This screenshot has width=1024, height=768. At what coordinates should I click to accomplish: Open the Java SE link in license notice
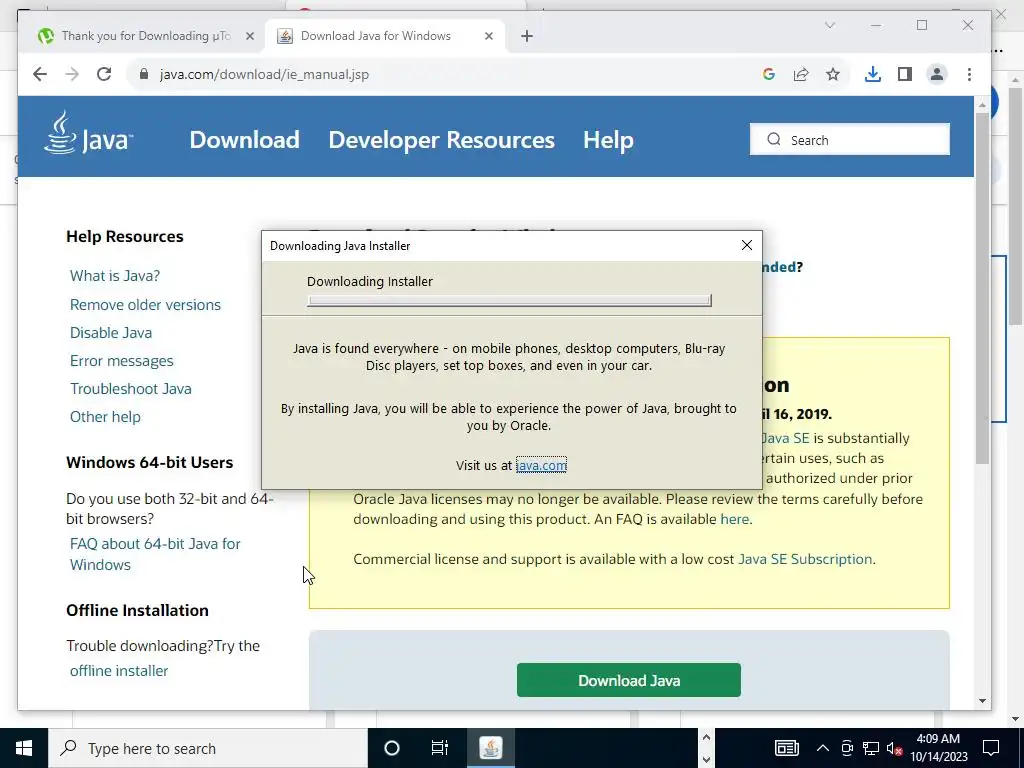point(786,438)
